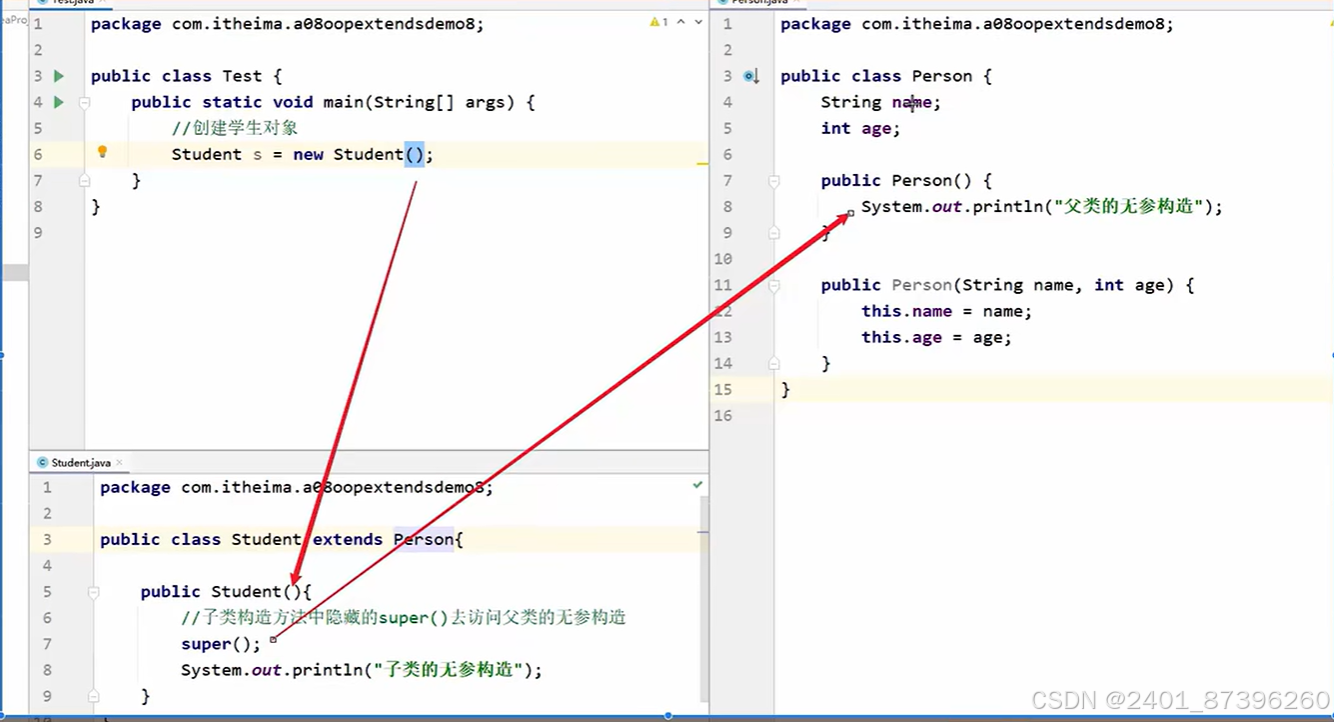Click the green inspection checkmark in Student.java
The height and width of the screenshot is (722, 1334).
coord(697,484)
